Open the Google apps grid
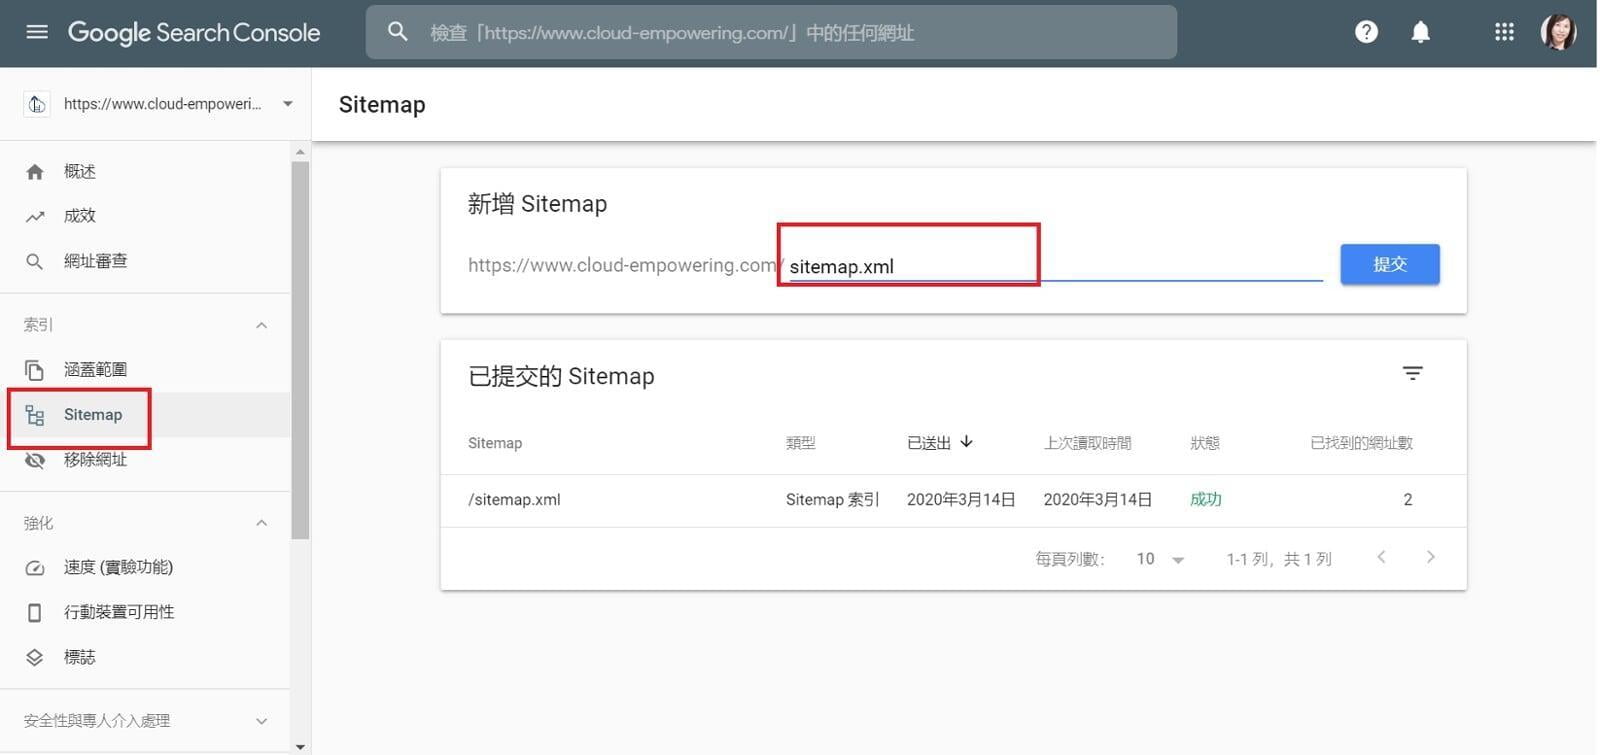The image size is (1600, 755). [x=1504, y=32]
